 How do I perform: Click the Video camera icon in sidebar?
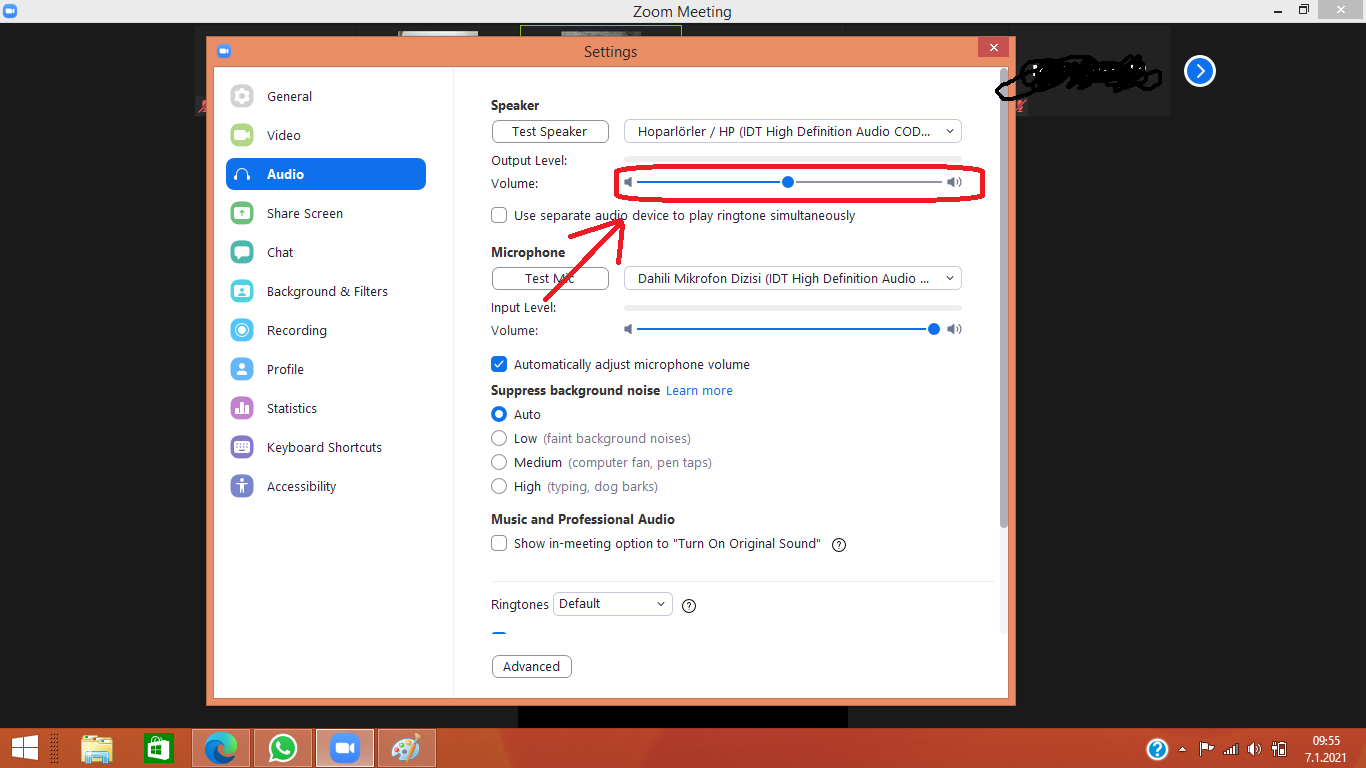click(x=242, y=135)
